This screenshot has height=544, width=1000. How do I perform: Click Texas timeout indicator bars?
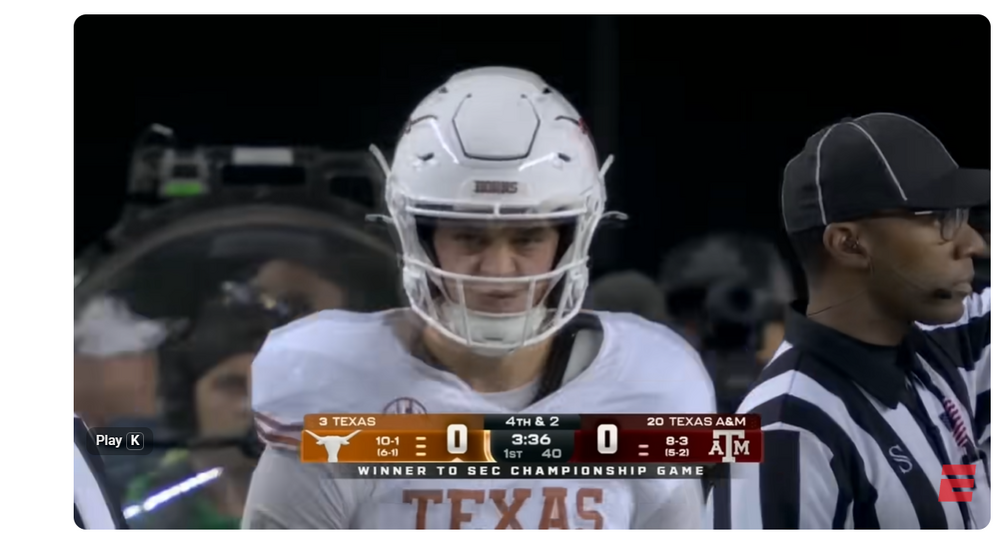(420, 446)
